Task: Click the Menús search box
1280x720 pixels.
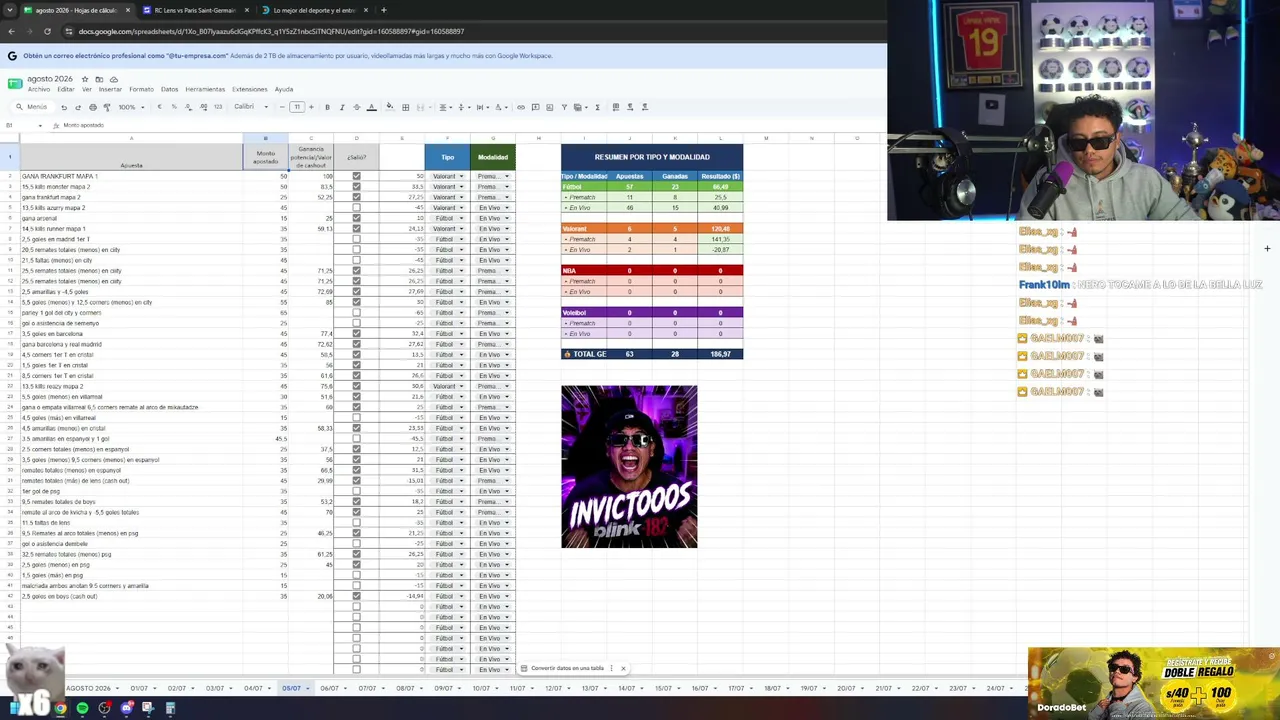Action: [x=32, y=107]
